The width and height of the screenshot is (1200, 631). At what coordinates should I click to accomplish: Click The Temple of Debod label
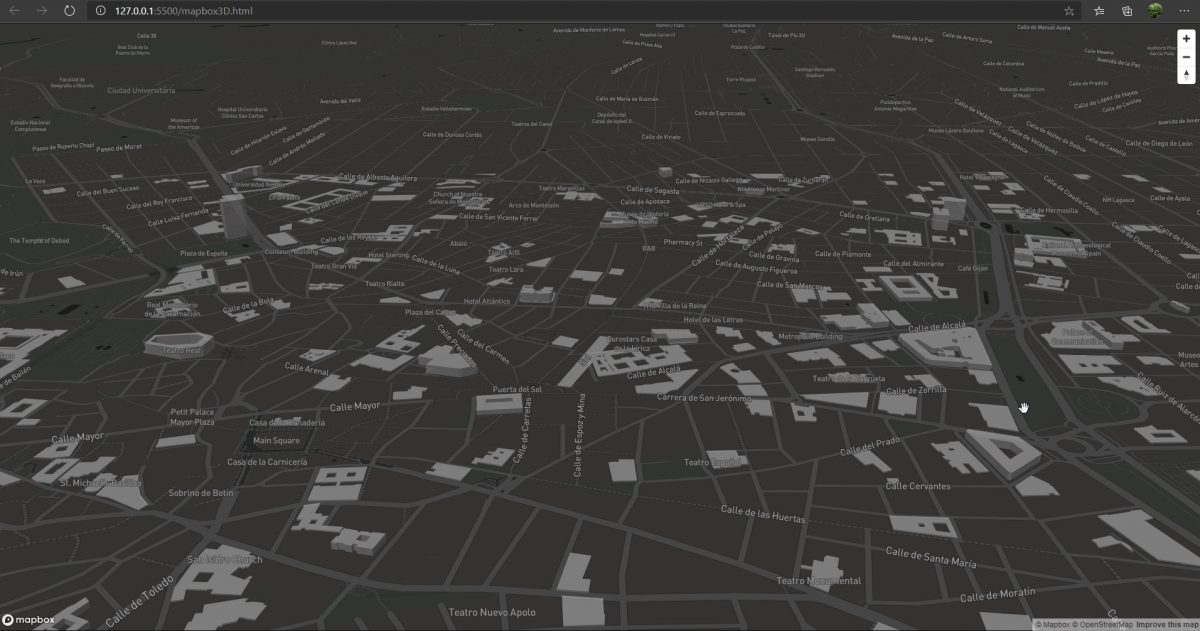[x=40, y=241]
